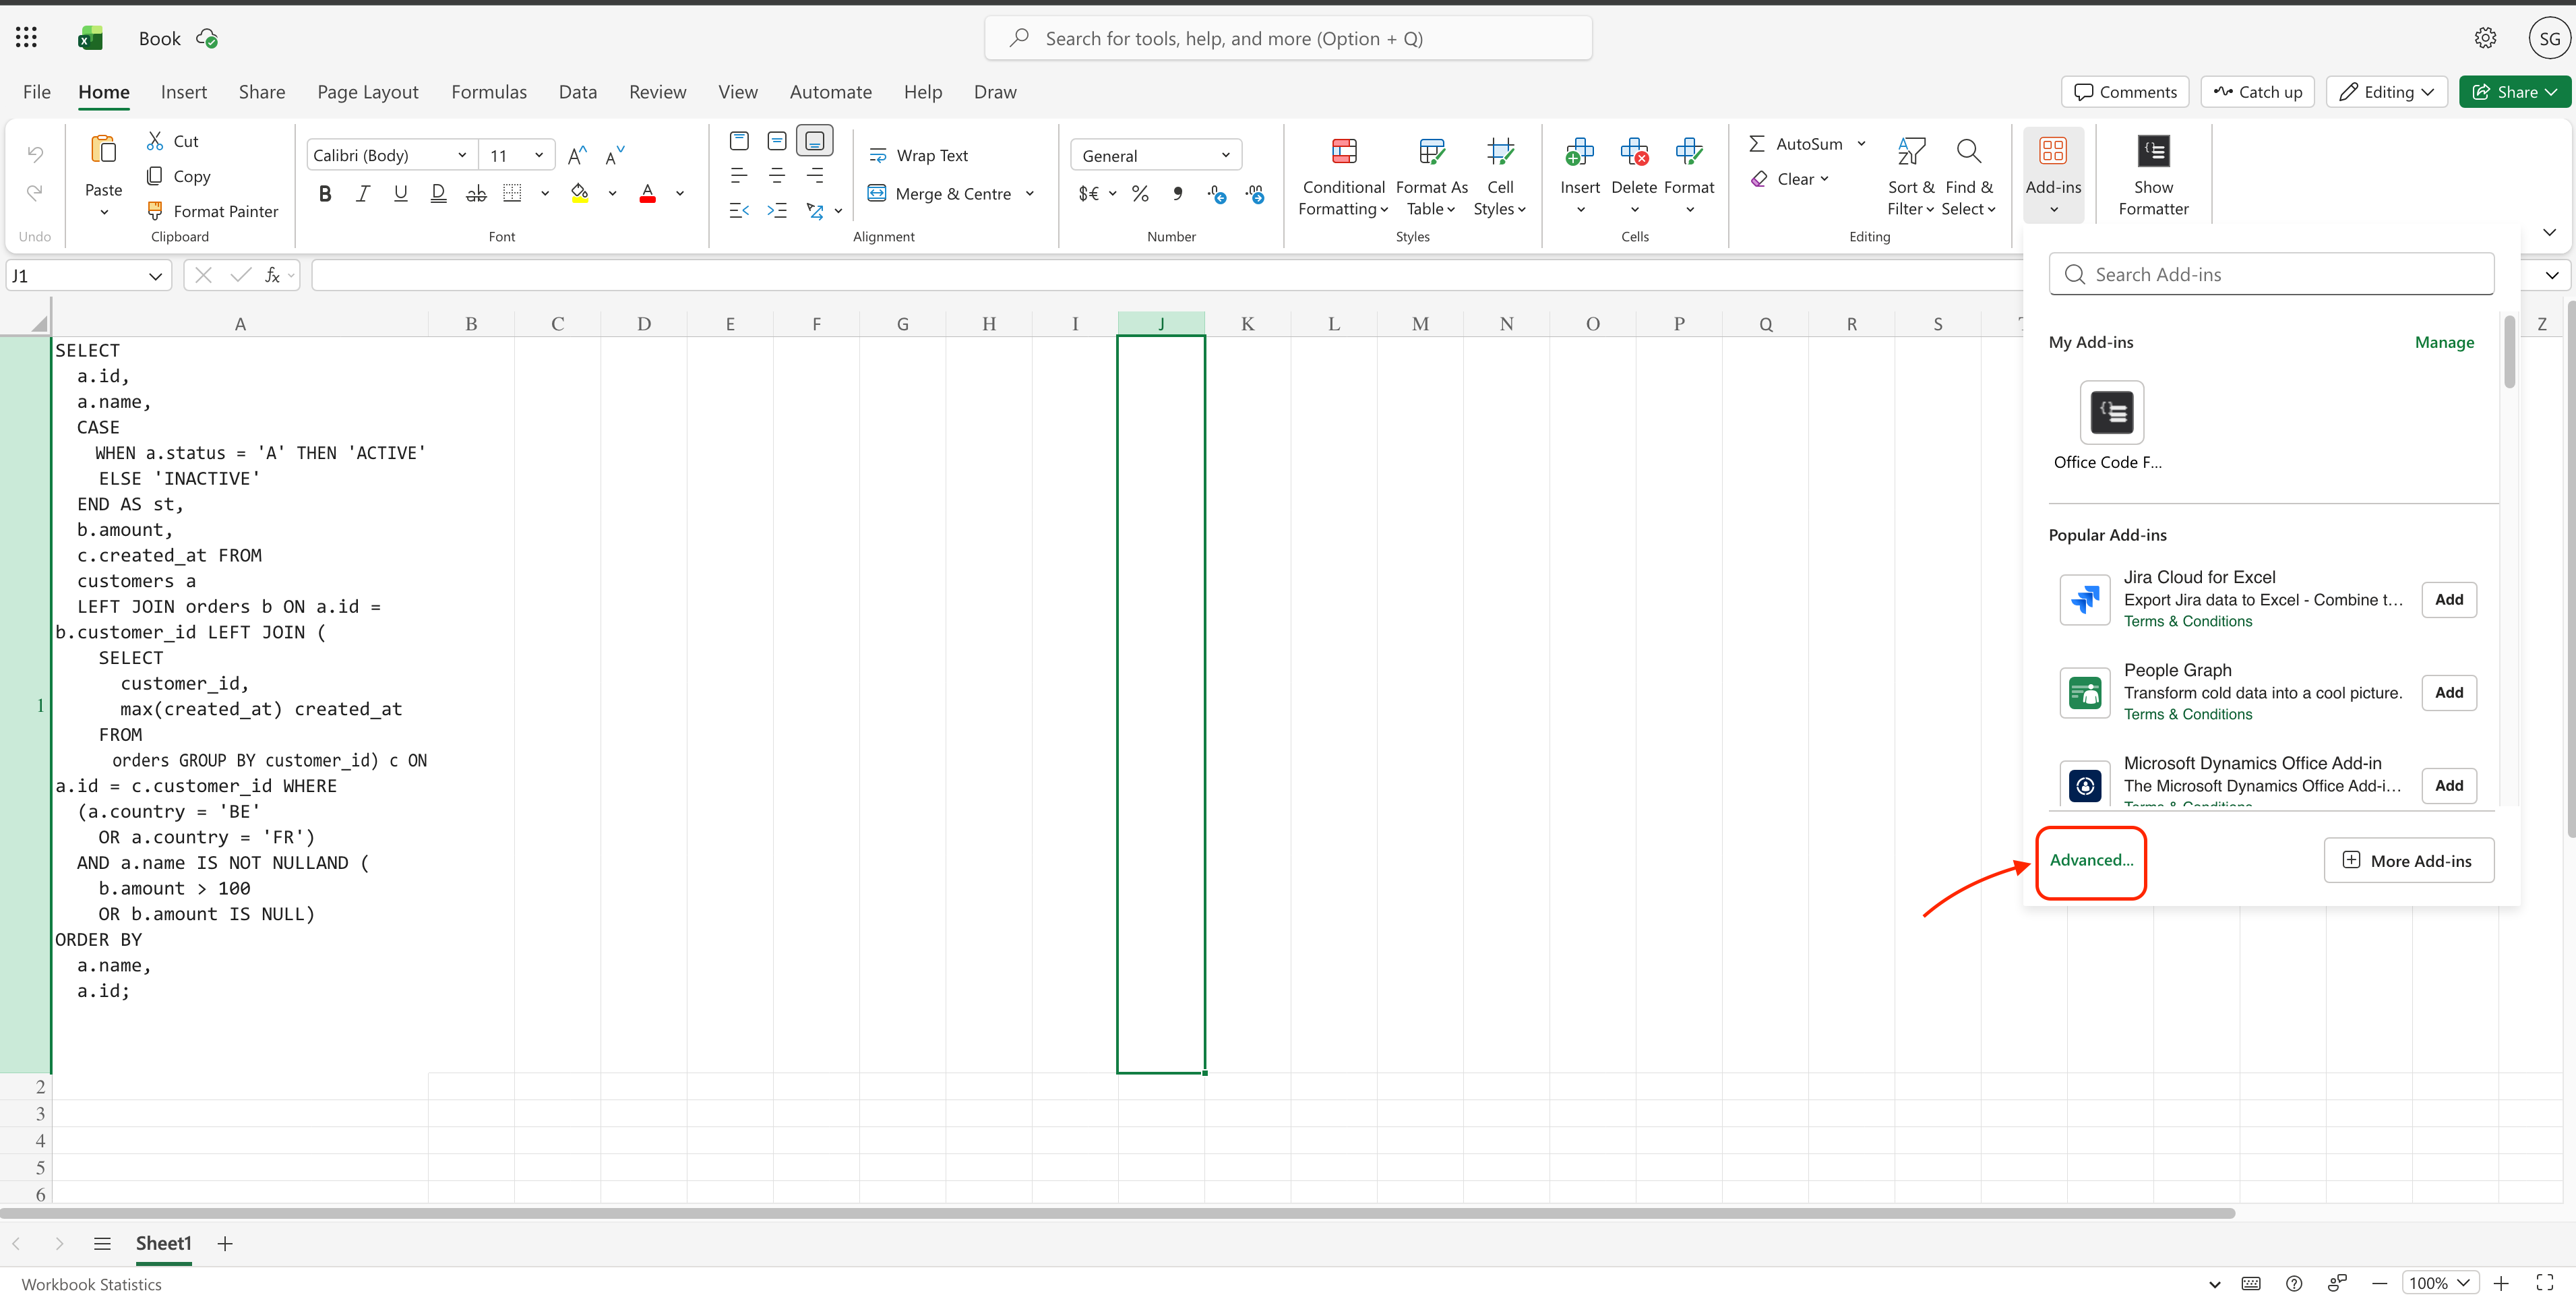Click the Conditional Formatting icon
The image size is (2576, 1297).
tap(1343, 152)
